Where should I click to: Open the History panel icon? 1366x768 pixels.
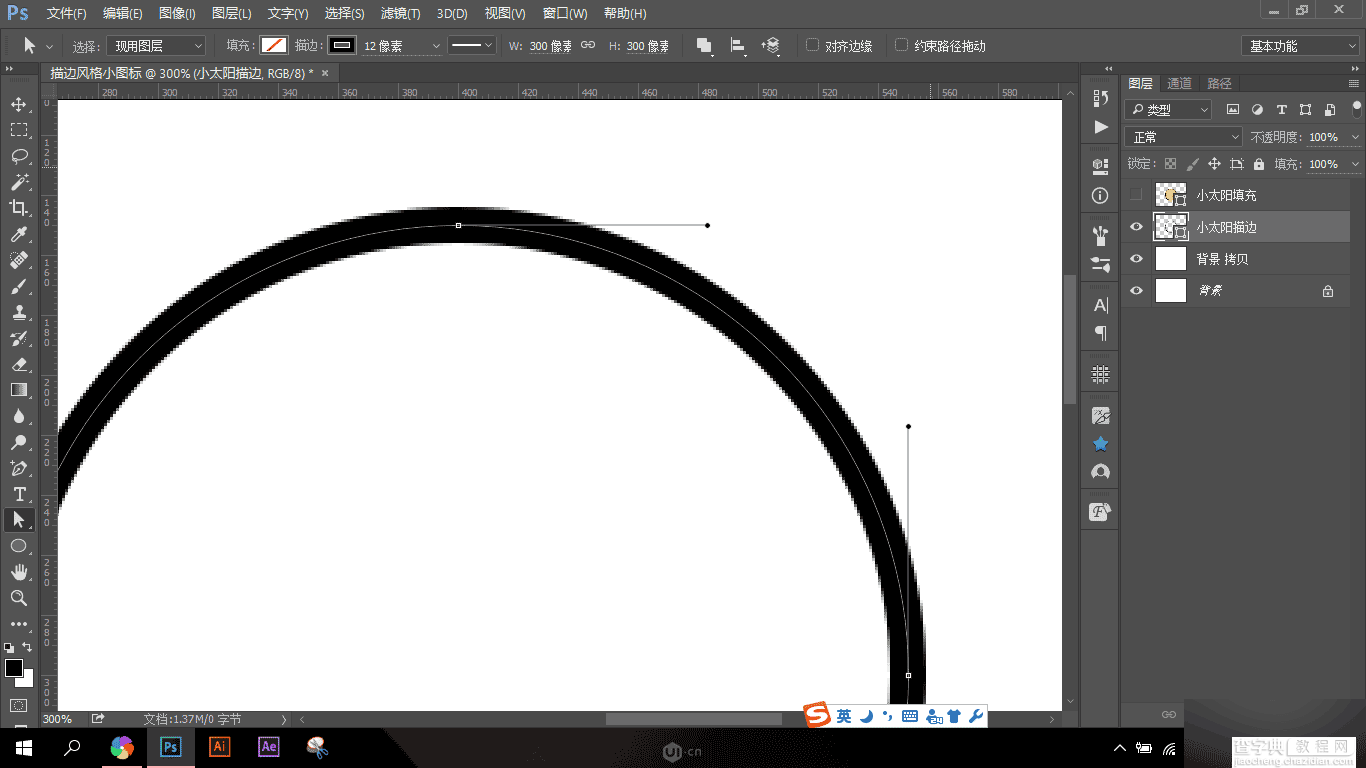1101,98
